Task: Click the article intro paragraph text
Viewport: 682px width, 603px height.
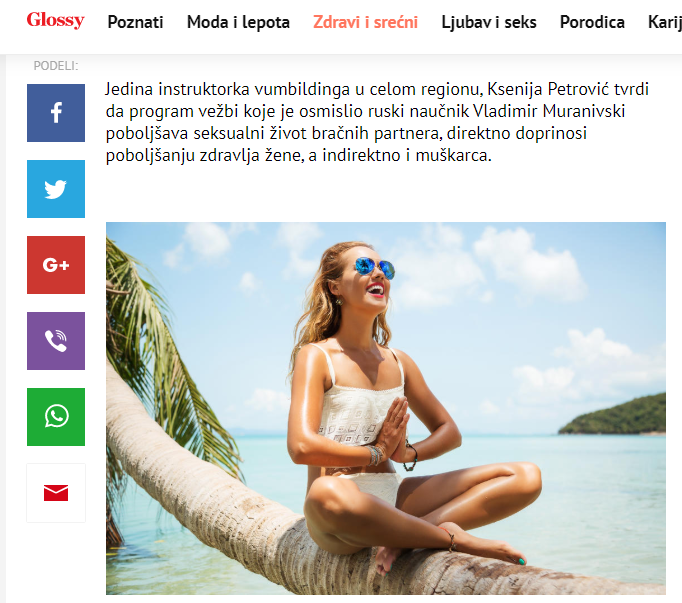Action: click(x=377, y=122)
